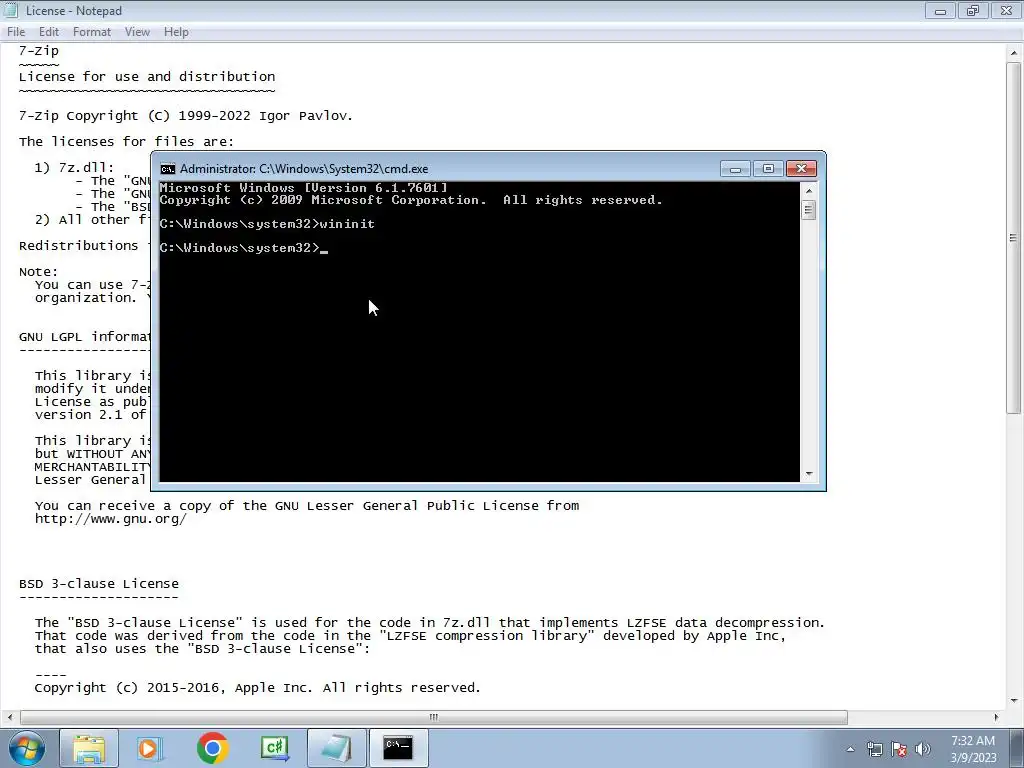Click 'The licenses for files are:' line
This screenshot has width=1024, height=768.
click(x=126, y=142)
